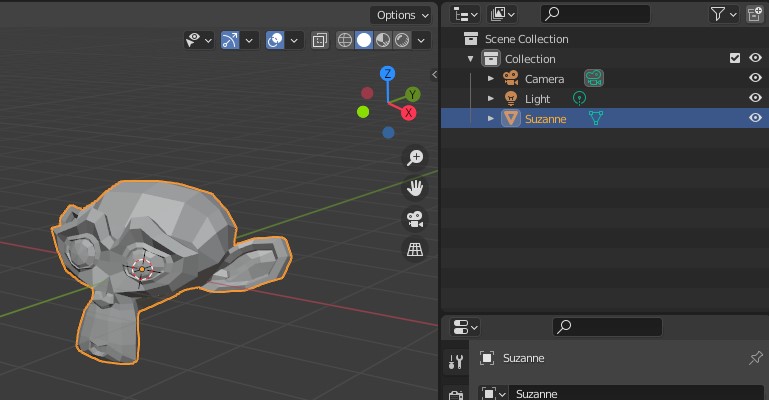Click the Zoom view magnifier icon
This screenshot has height=400, width=769.
[415, 158]
